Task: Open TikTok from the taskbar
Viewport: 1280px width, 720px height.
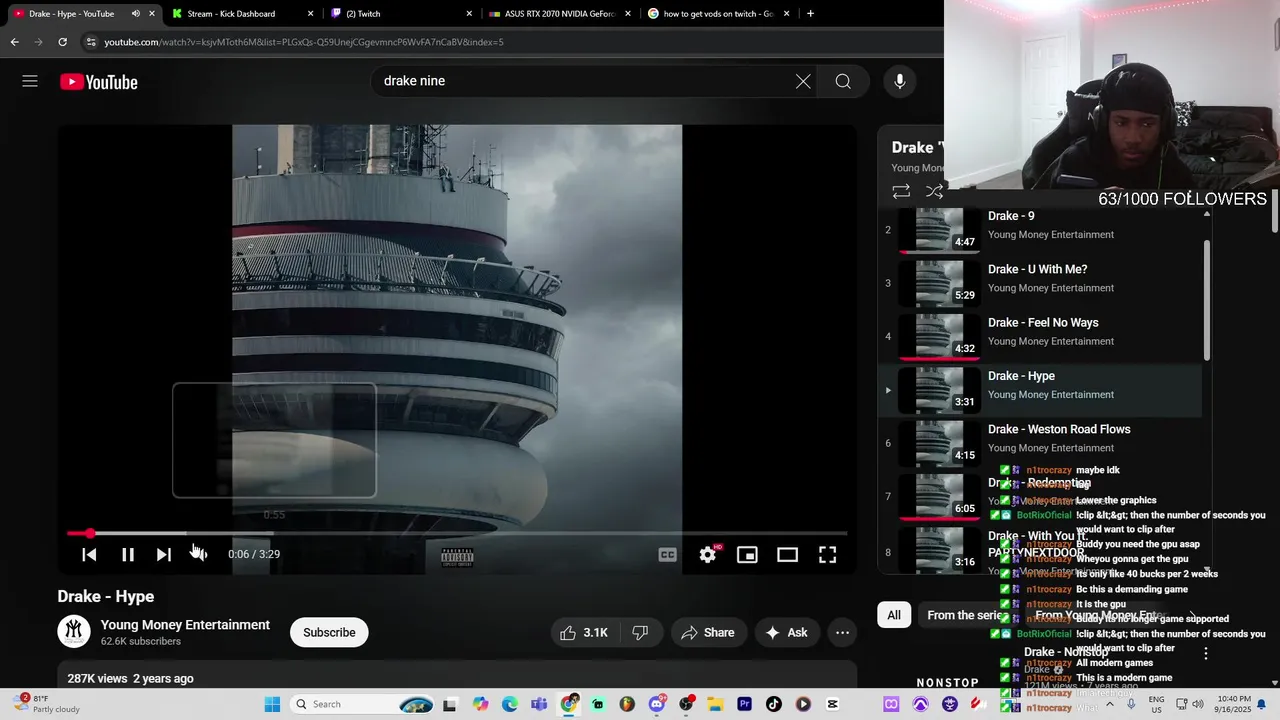Action: [774, 704]
